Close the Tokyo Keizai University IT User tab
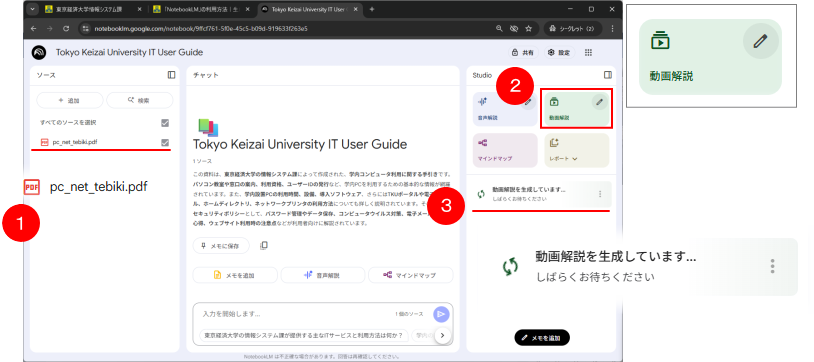The height and width of the screenshot is (362, 814). pyautogui.click(x=355, y=9)
